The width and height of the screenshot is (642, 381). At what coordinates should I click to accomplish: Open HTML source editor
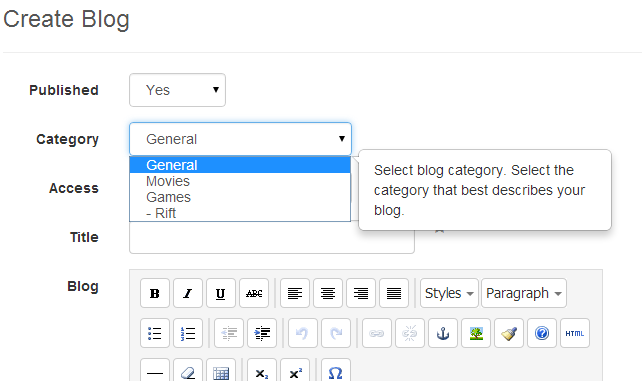coord(575,333)
